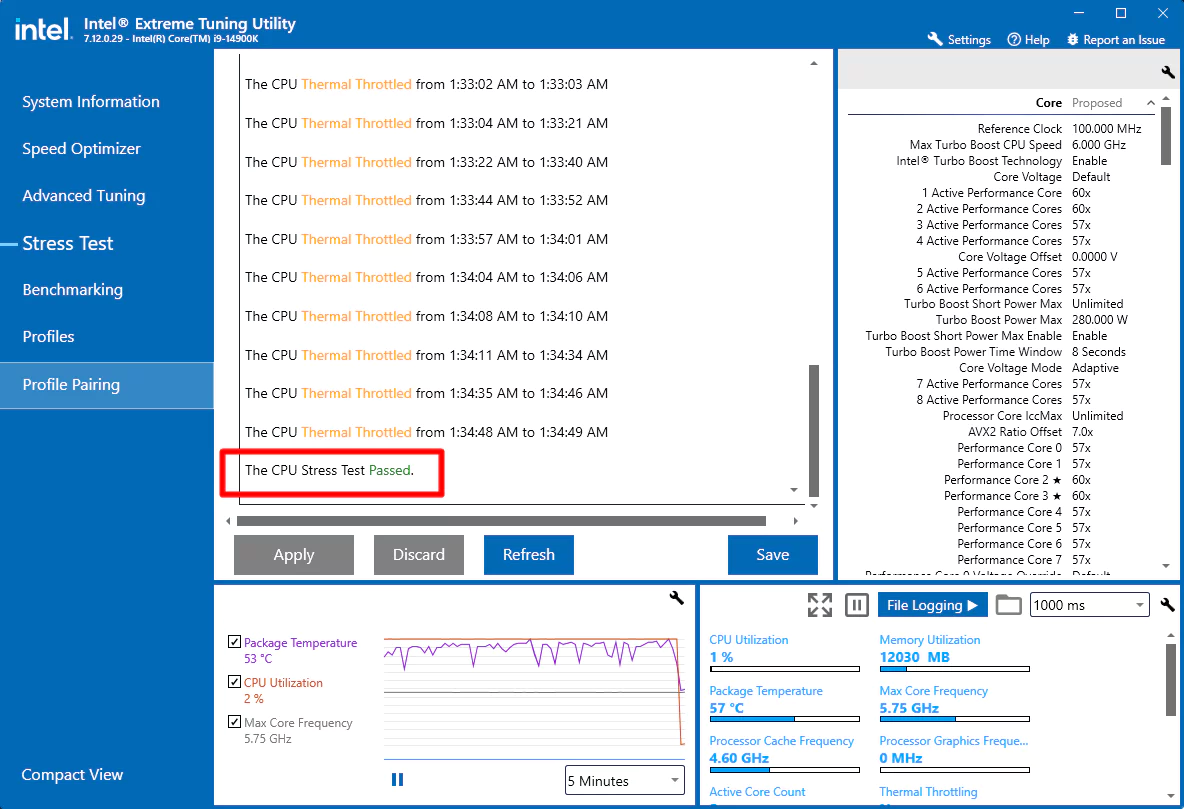Click the Discard button
The height and width of the screenshot is (809, 1184).
[418, 554]
